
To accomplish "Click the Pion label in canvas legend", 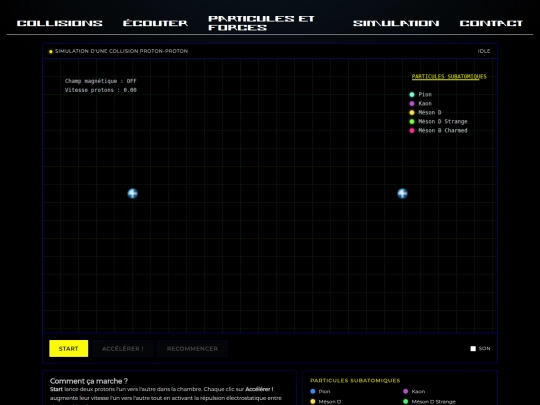I will pos(425,94).
